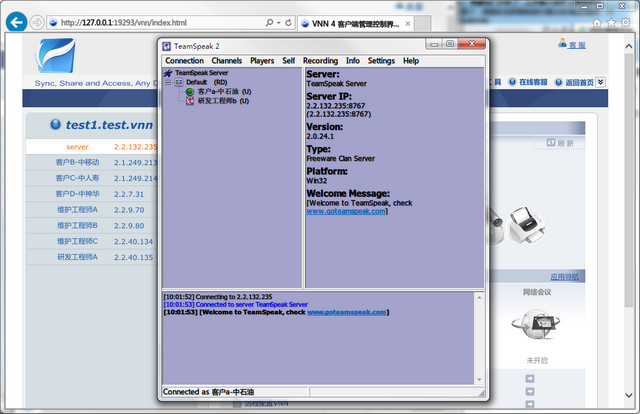640x414 pixels.
Task: Open the Self menu
Action: (x=289, y=61)
